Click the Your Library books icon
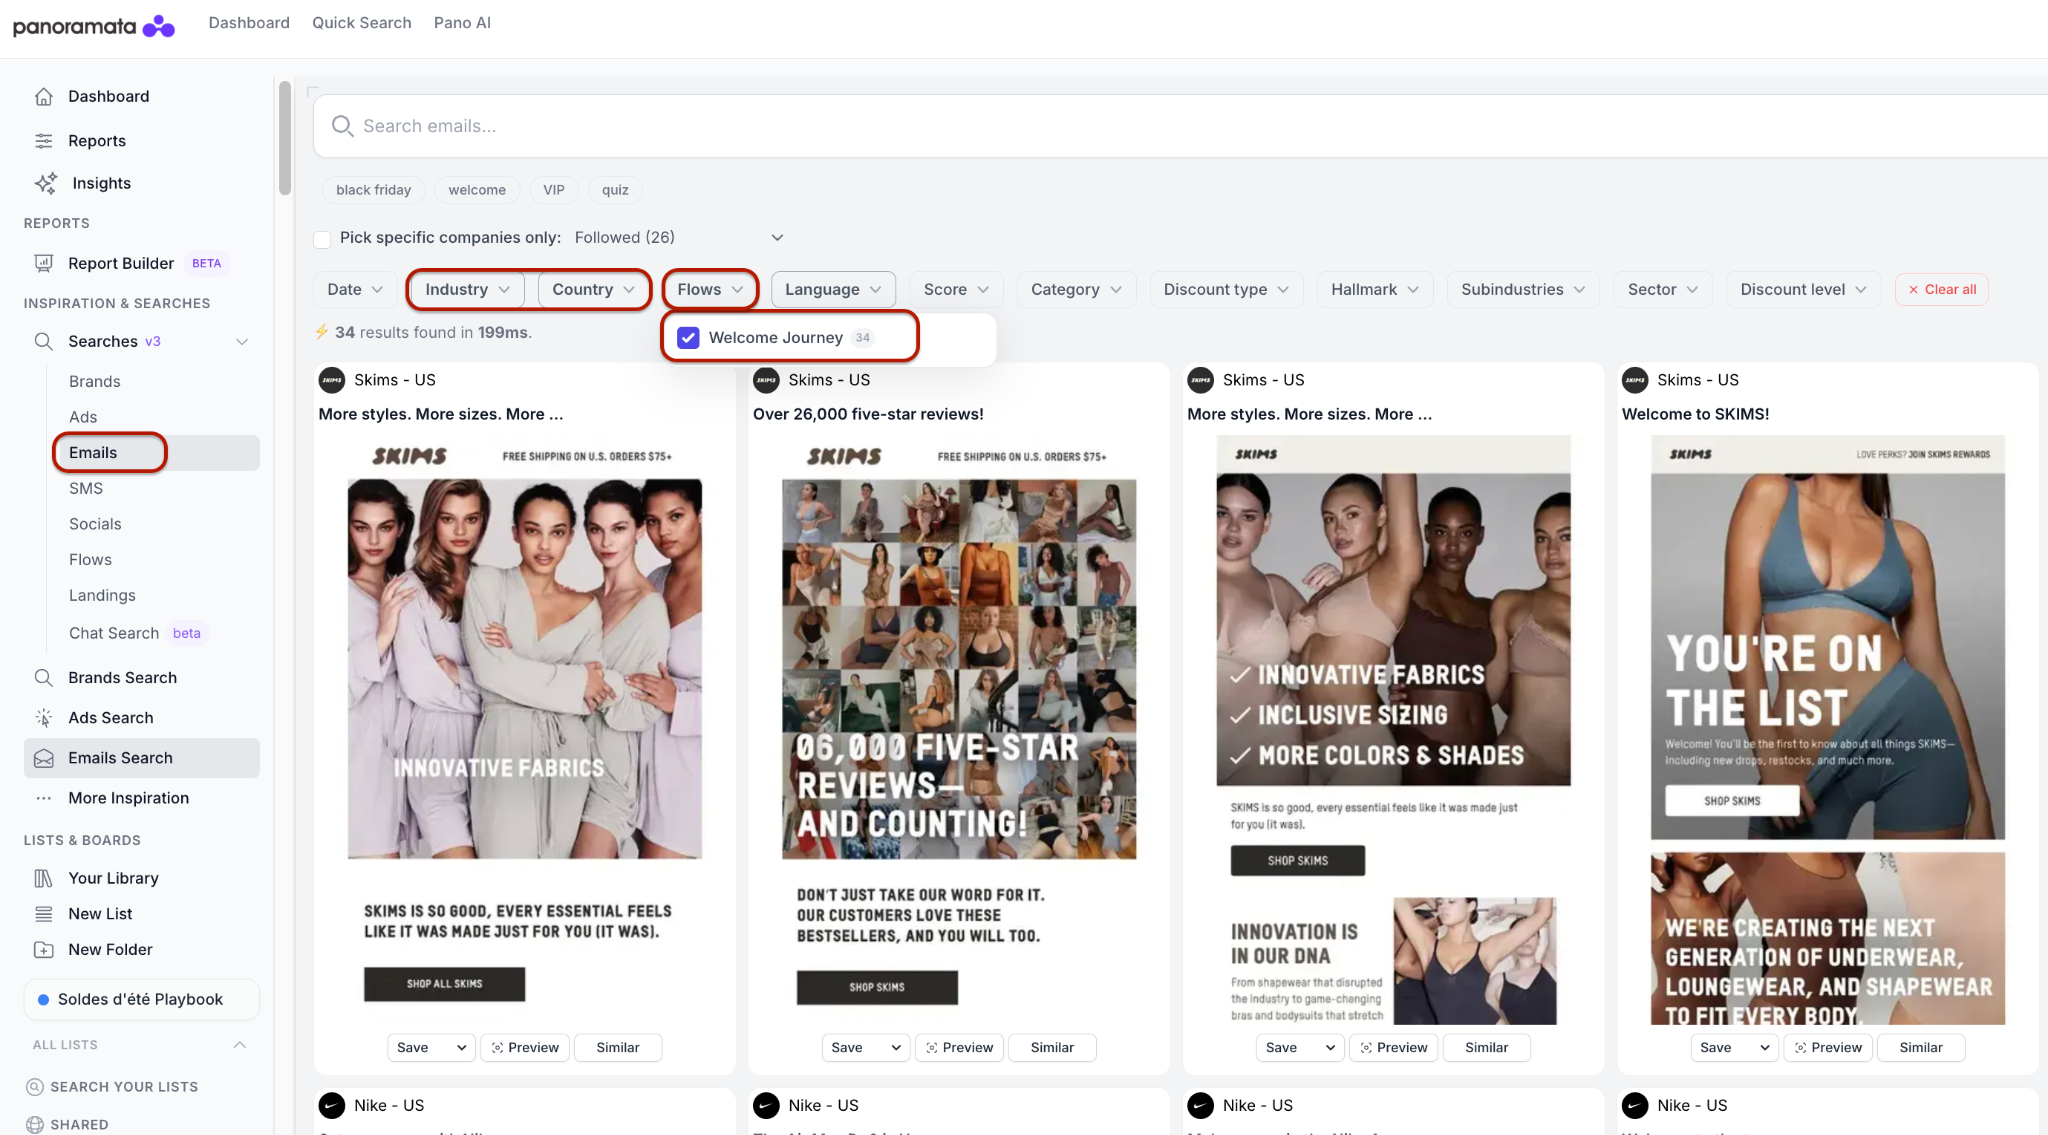This screenshot has height=1135, width=2048. (x=44, y=878)
